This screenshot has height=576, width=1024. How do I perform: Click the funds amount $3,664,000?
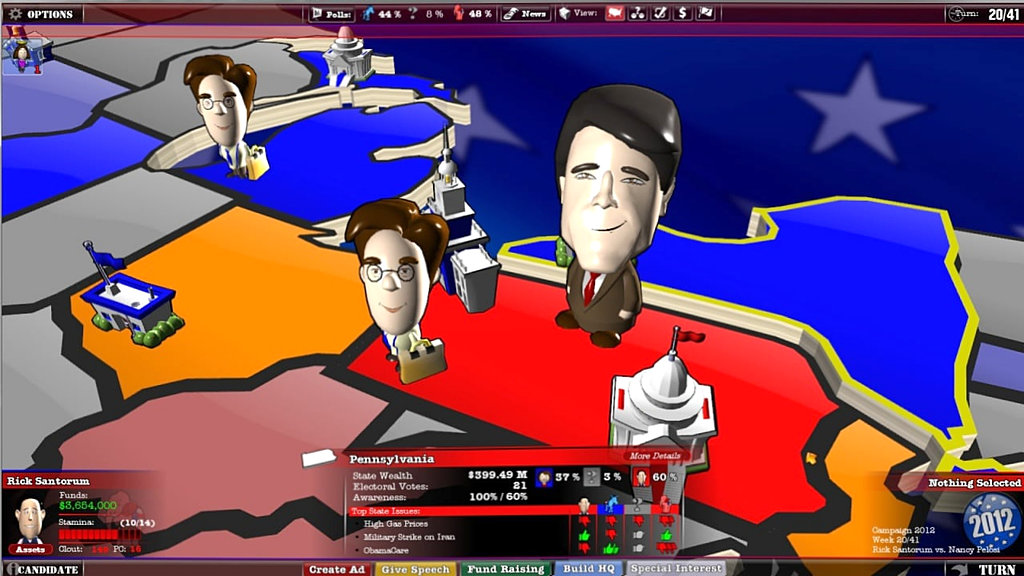pyautogui.click(x=88, y=505)
